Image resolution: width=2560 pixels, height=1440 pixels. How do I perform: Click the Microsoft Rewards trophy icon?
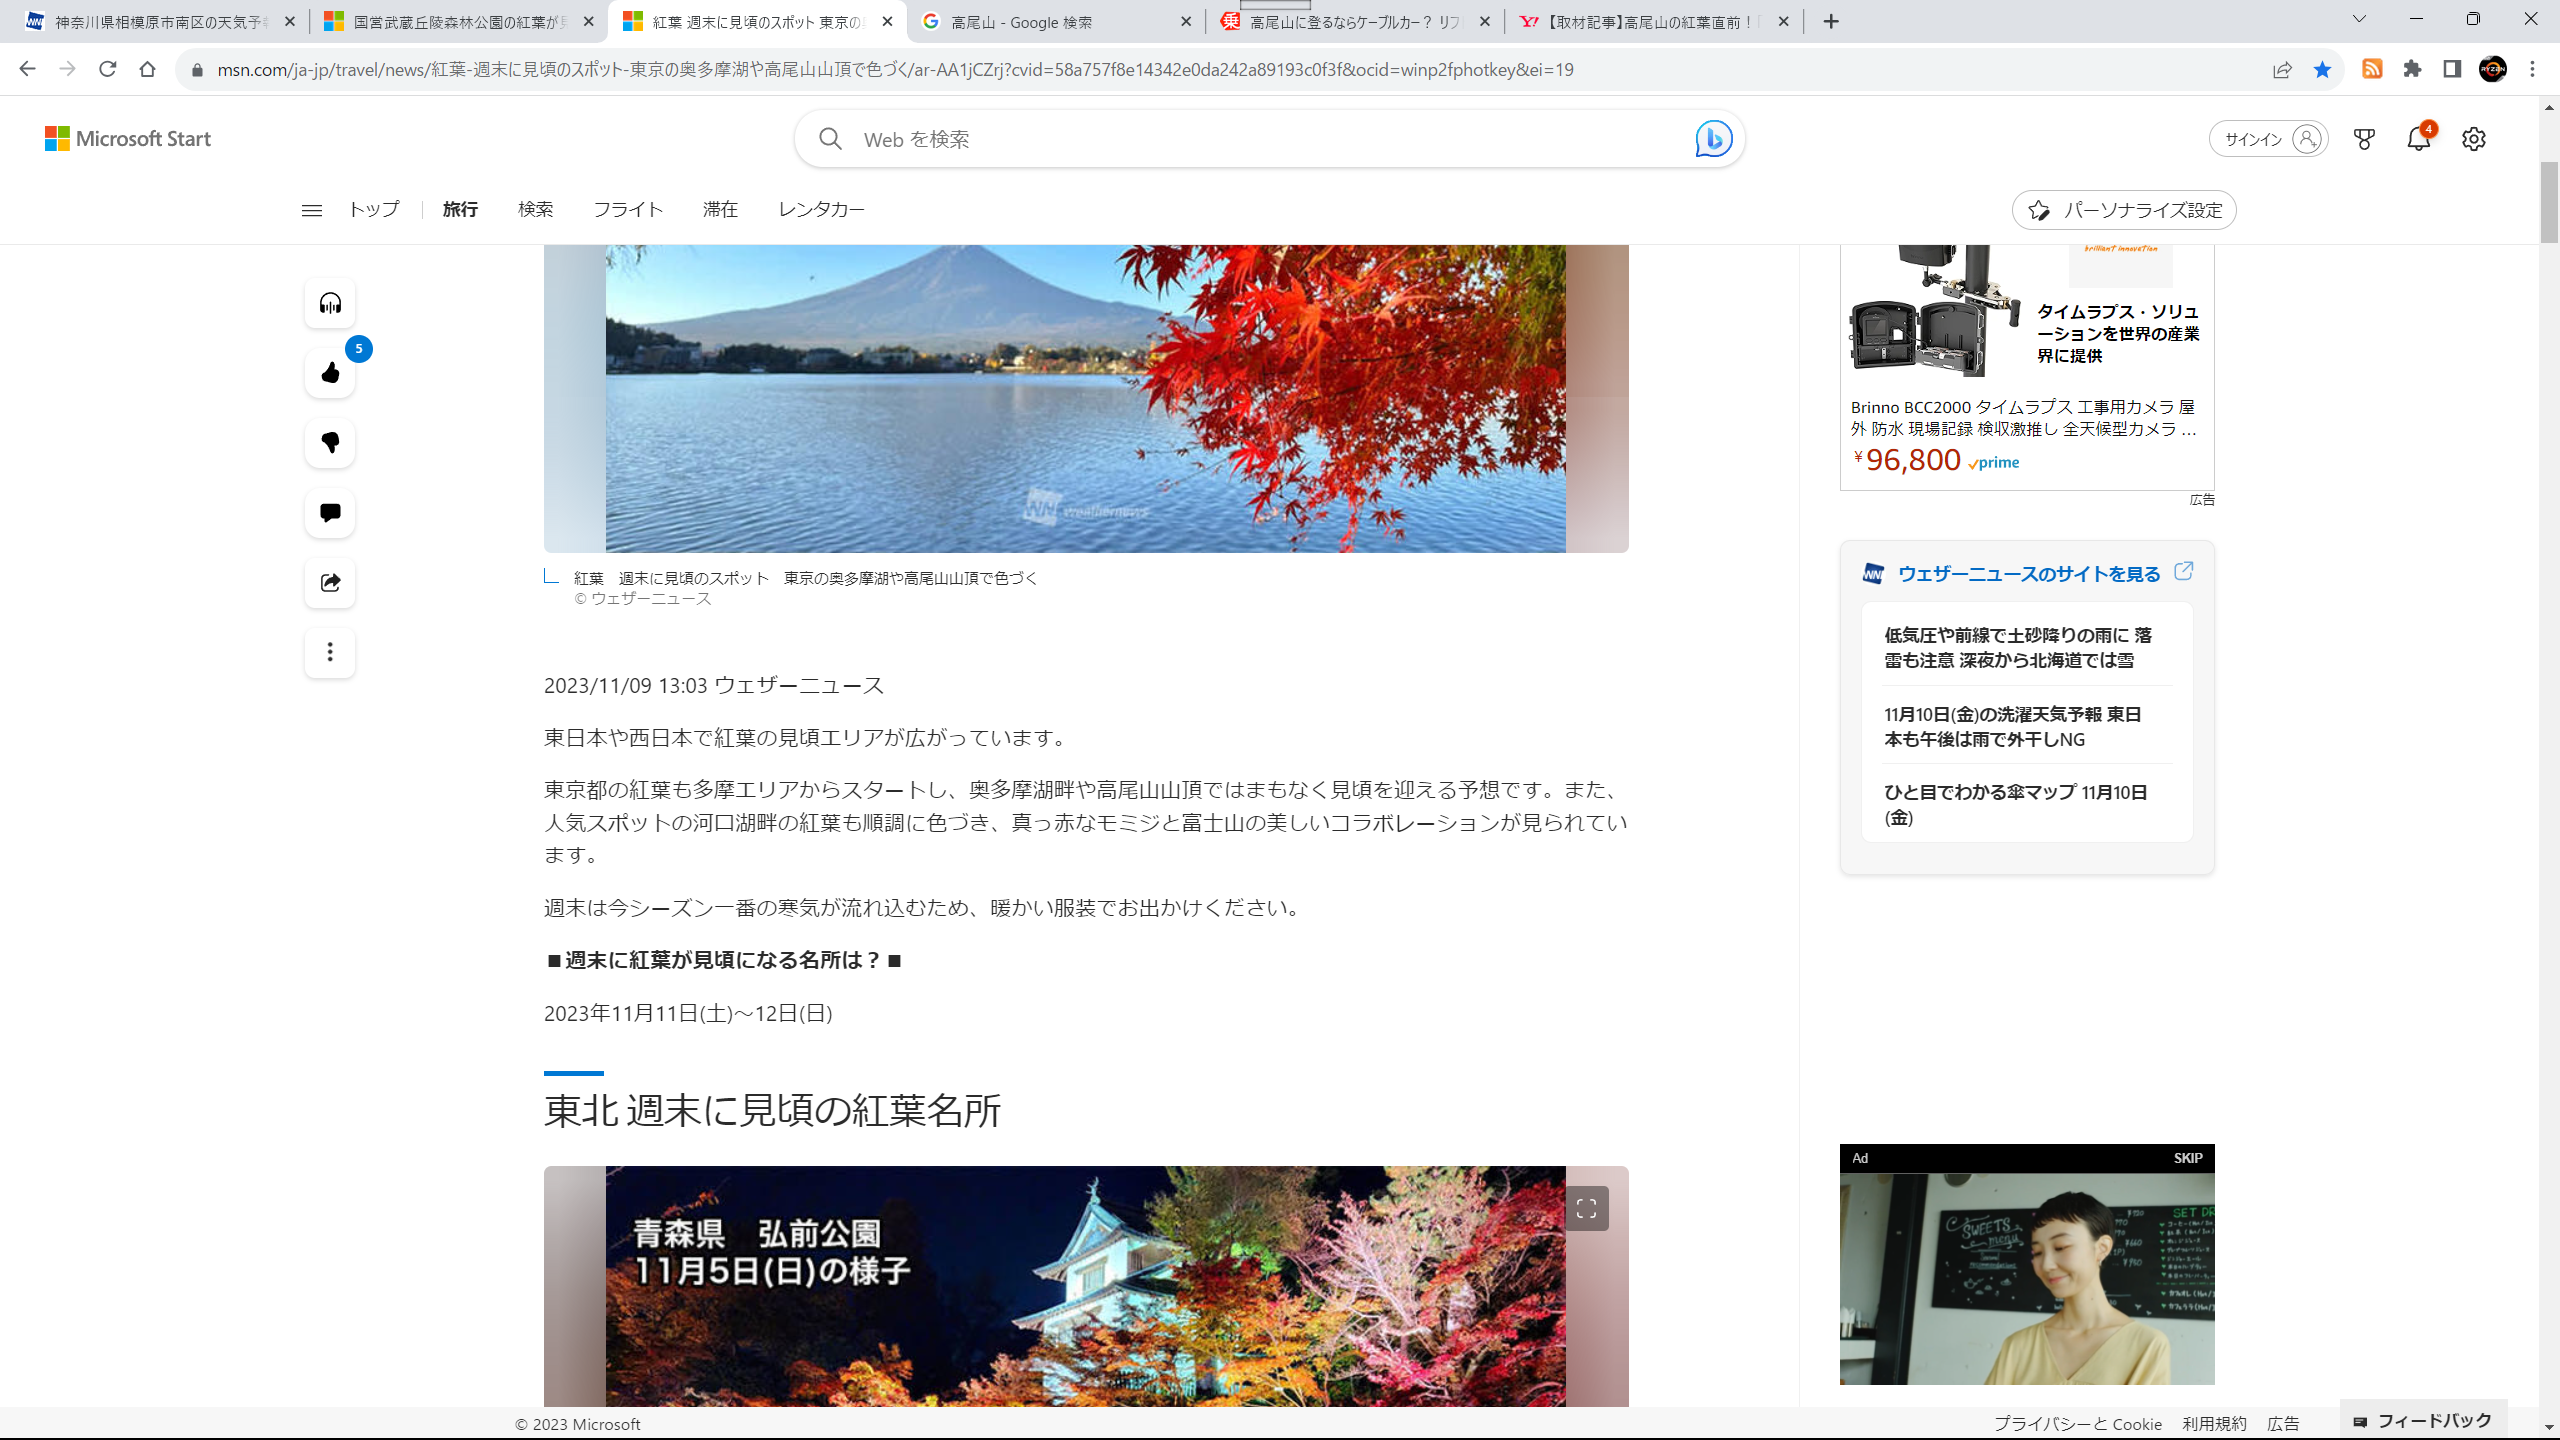[2364, 139]
